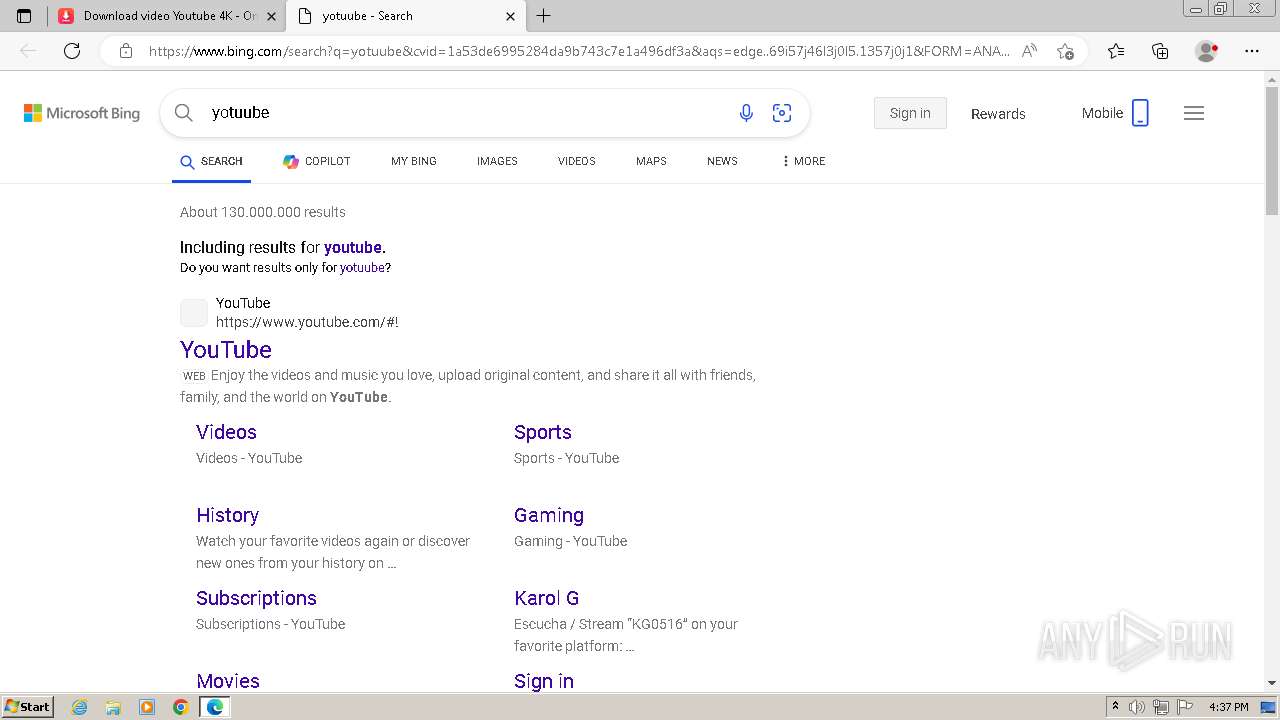The image size is (1280, 720).
Task: Close the Download video Youtube 4K tab
Action: (x=271, y=16)
